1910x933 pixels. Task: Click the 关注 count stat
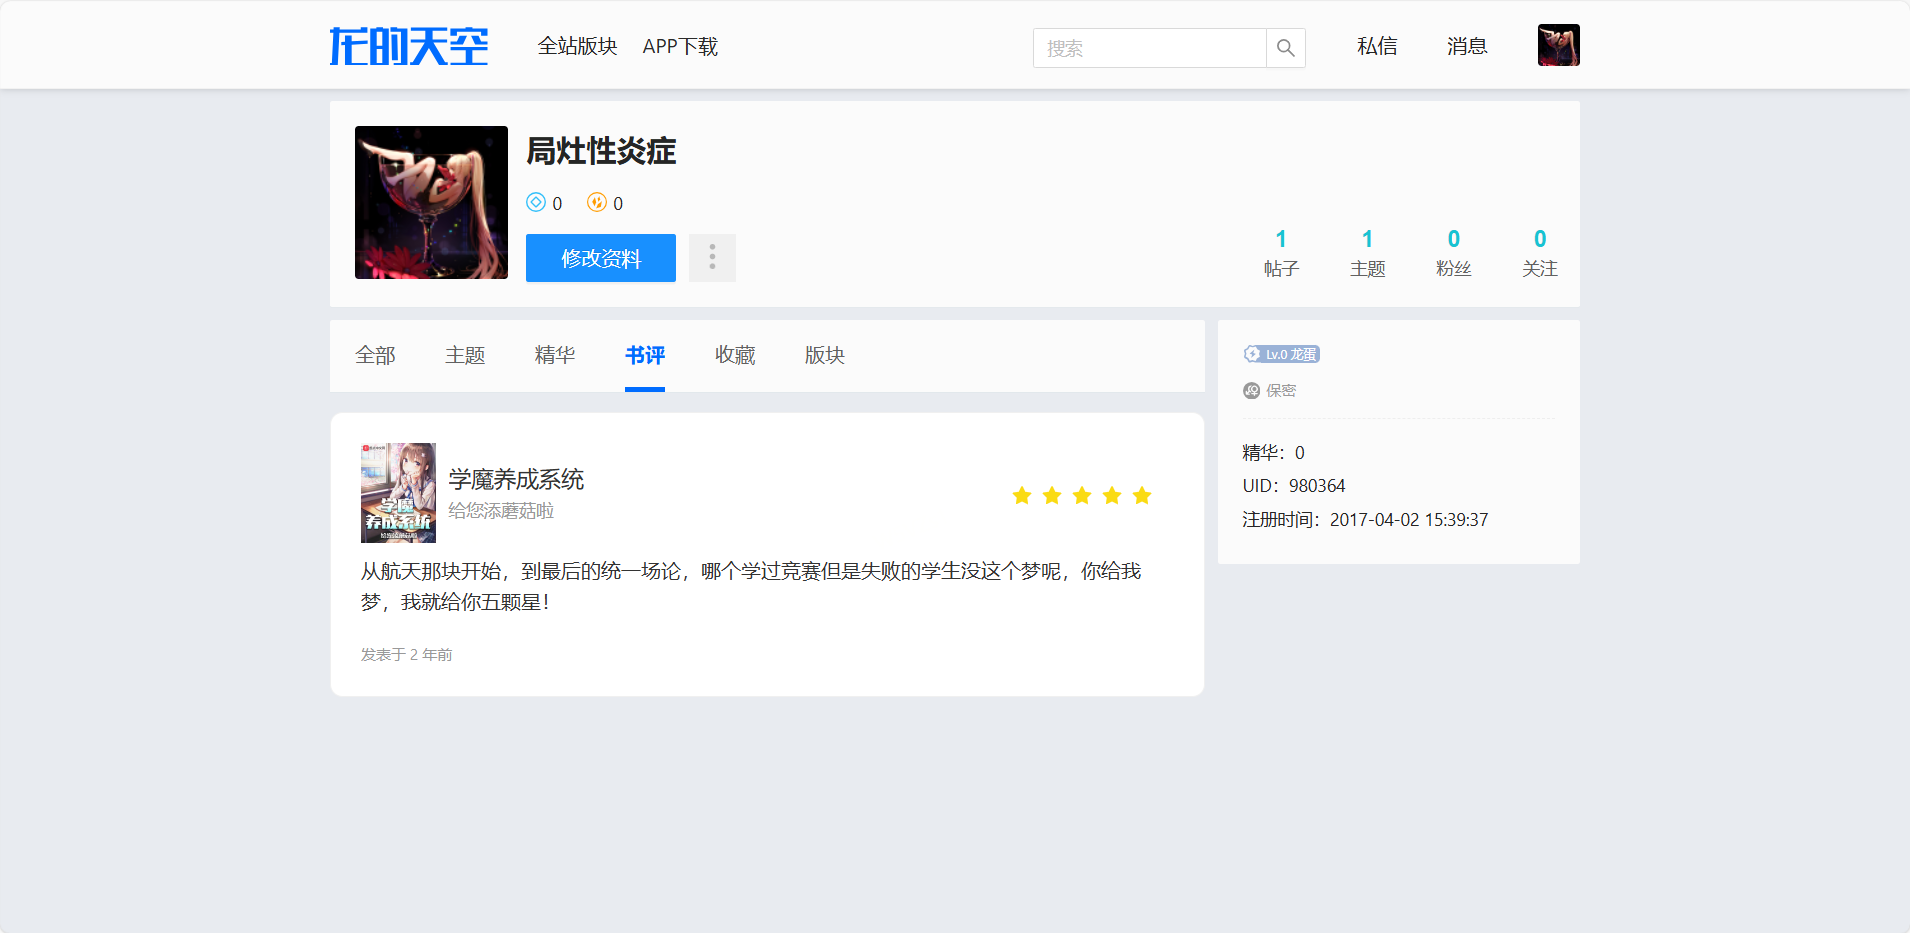[x=1540, y=253]
